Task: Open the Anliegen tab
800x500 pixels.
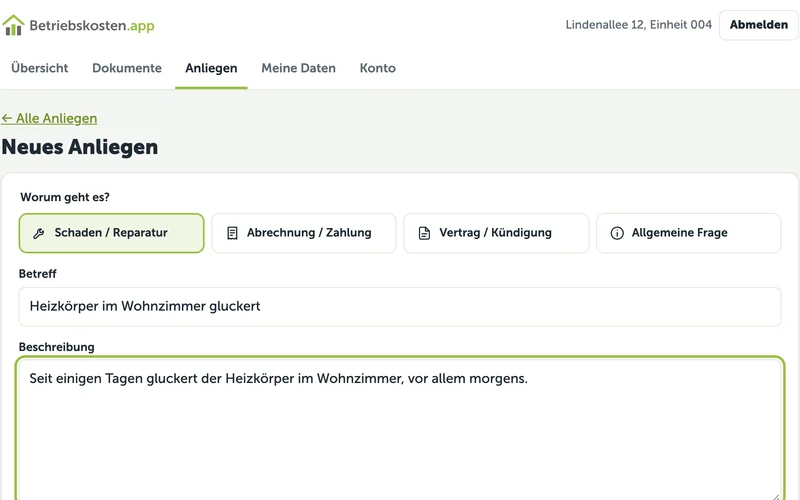Action: click(x=211, y=68)
